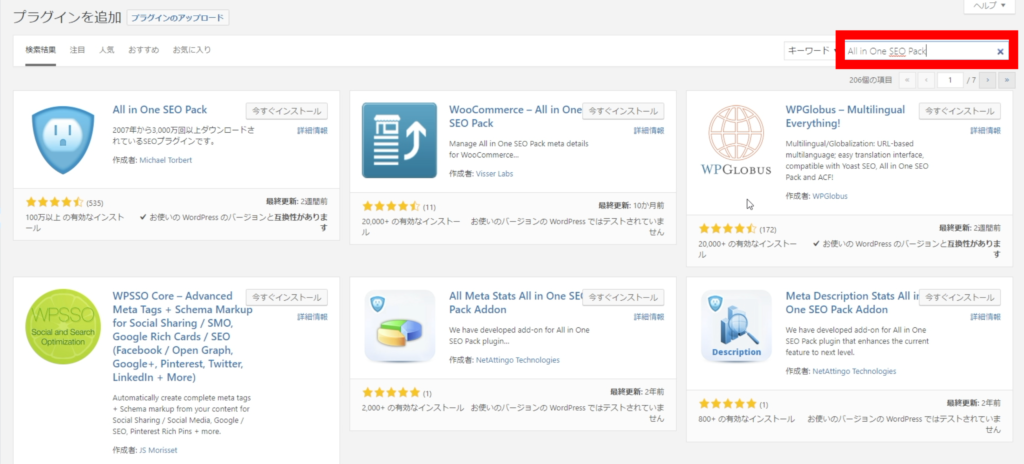Open 詳細情報 for All in One SEO Pack
The height and width of the screenshot is (464, 1024).
pyautogui.click(x=312, y=131)
